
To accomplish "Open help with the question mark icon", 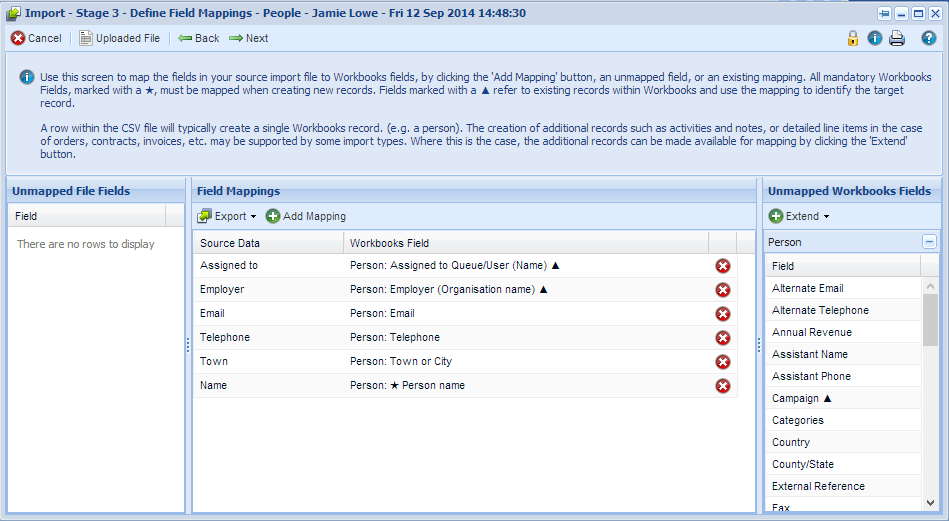I will 928,38.
